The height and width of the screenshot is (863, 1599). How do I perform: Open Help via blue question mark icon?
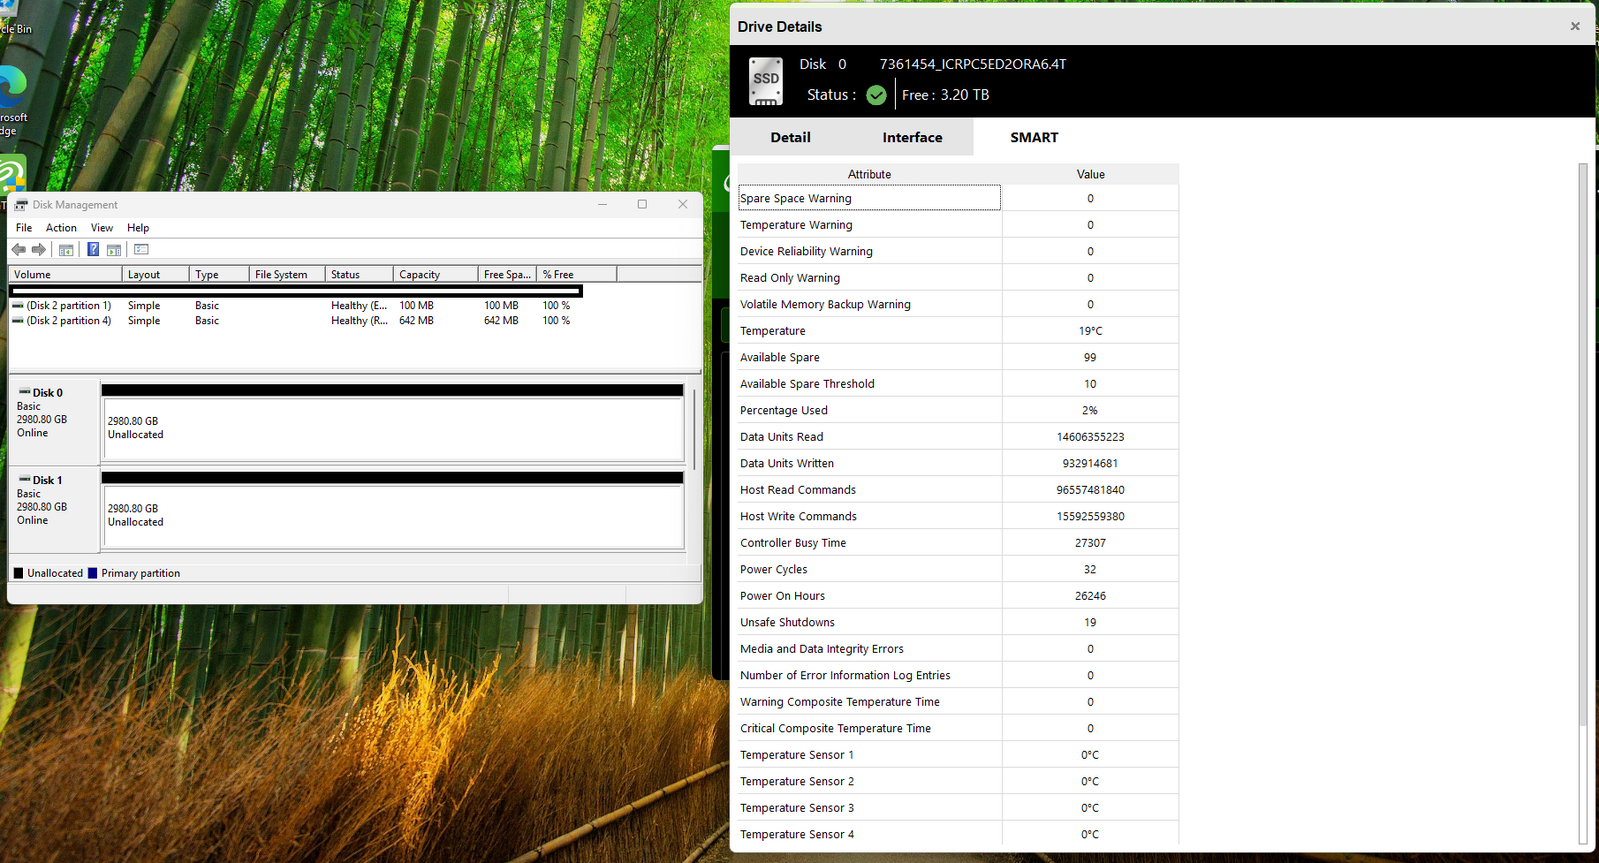click(93, 250)
